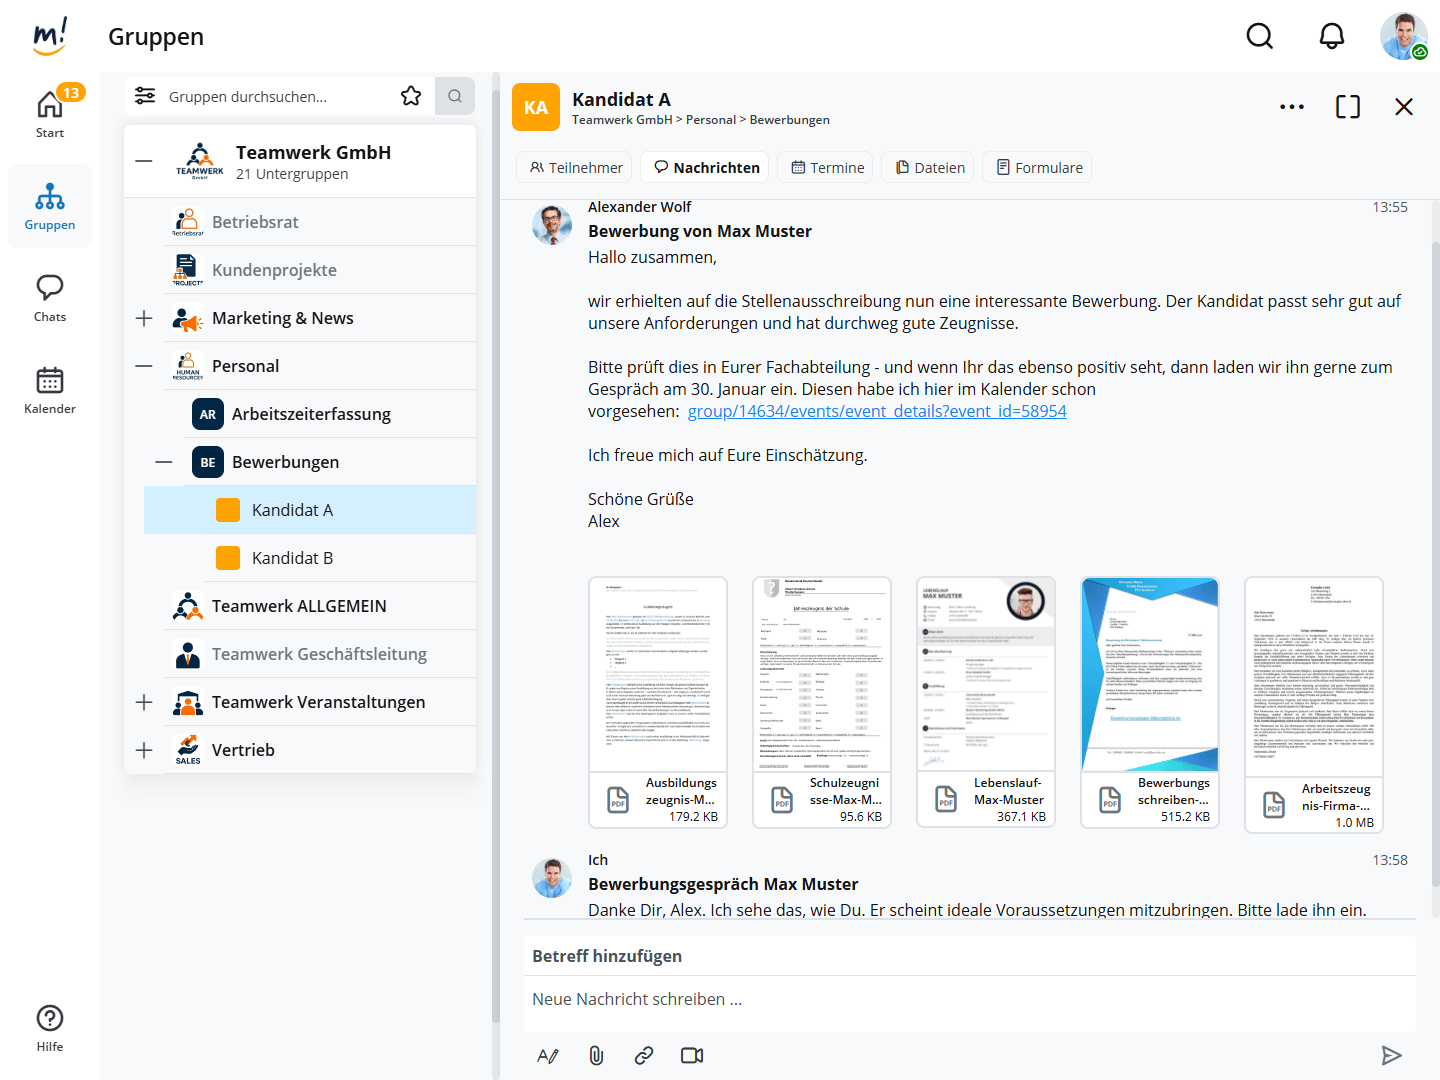Collapse the Personal group
The height and width of the screenshot is (1080, 1440).
pyautogui.click(x=144, y=366)
